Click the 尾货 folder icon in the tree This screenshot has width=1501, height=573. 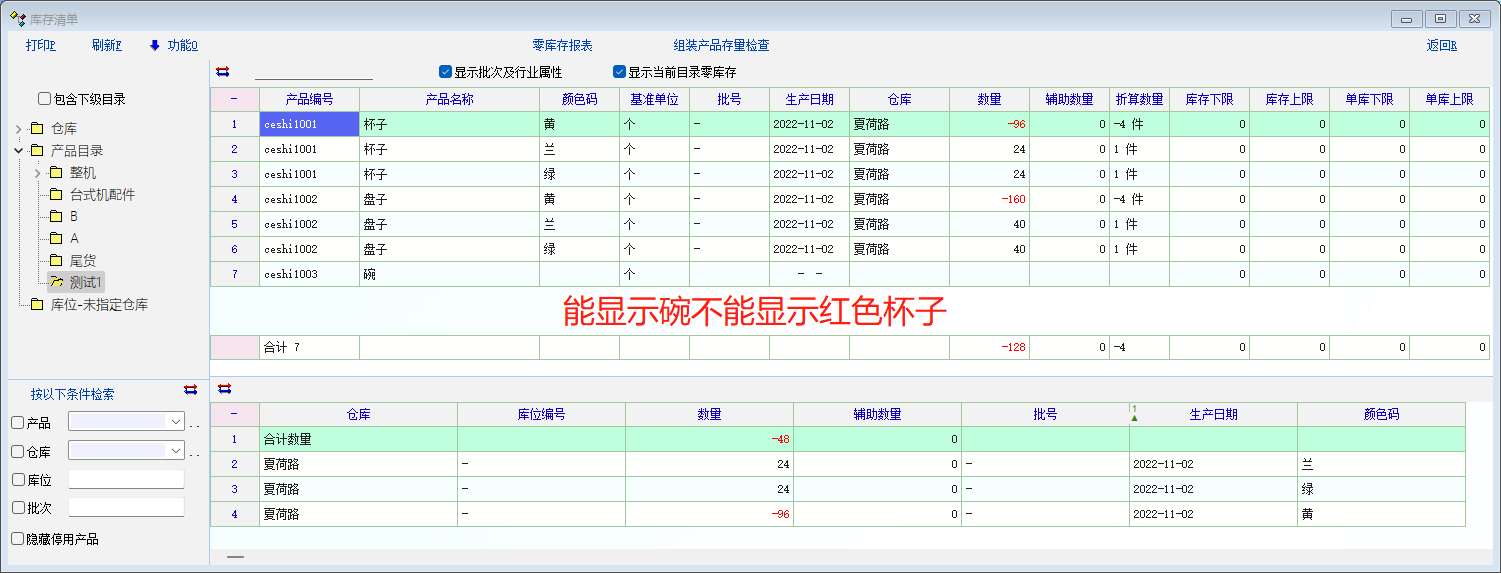(57, 260)
